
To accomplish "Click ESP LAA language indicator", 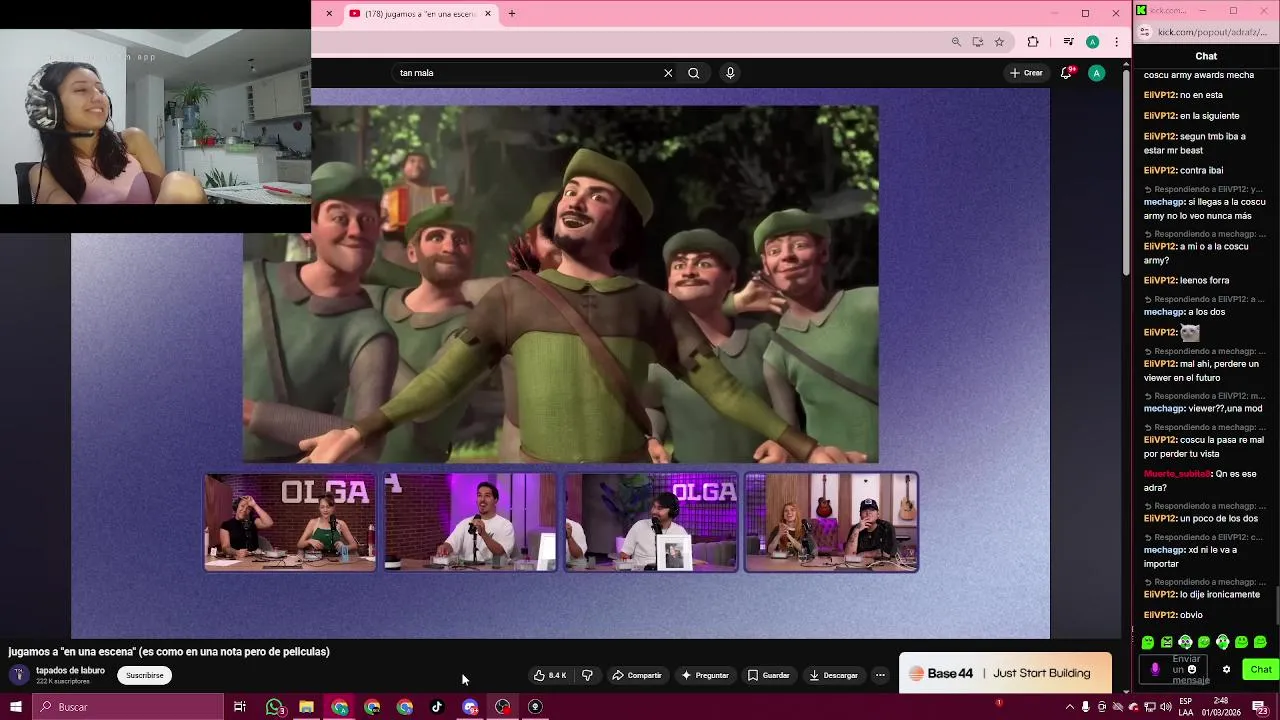I will coord(1185,707).
